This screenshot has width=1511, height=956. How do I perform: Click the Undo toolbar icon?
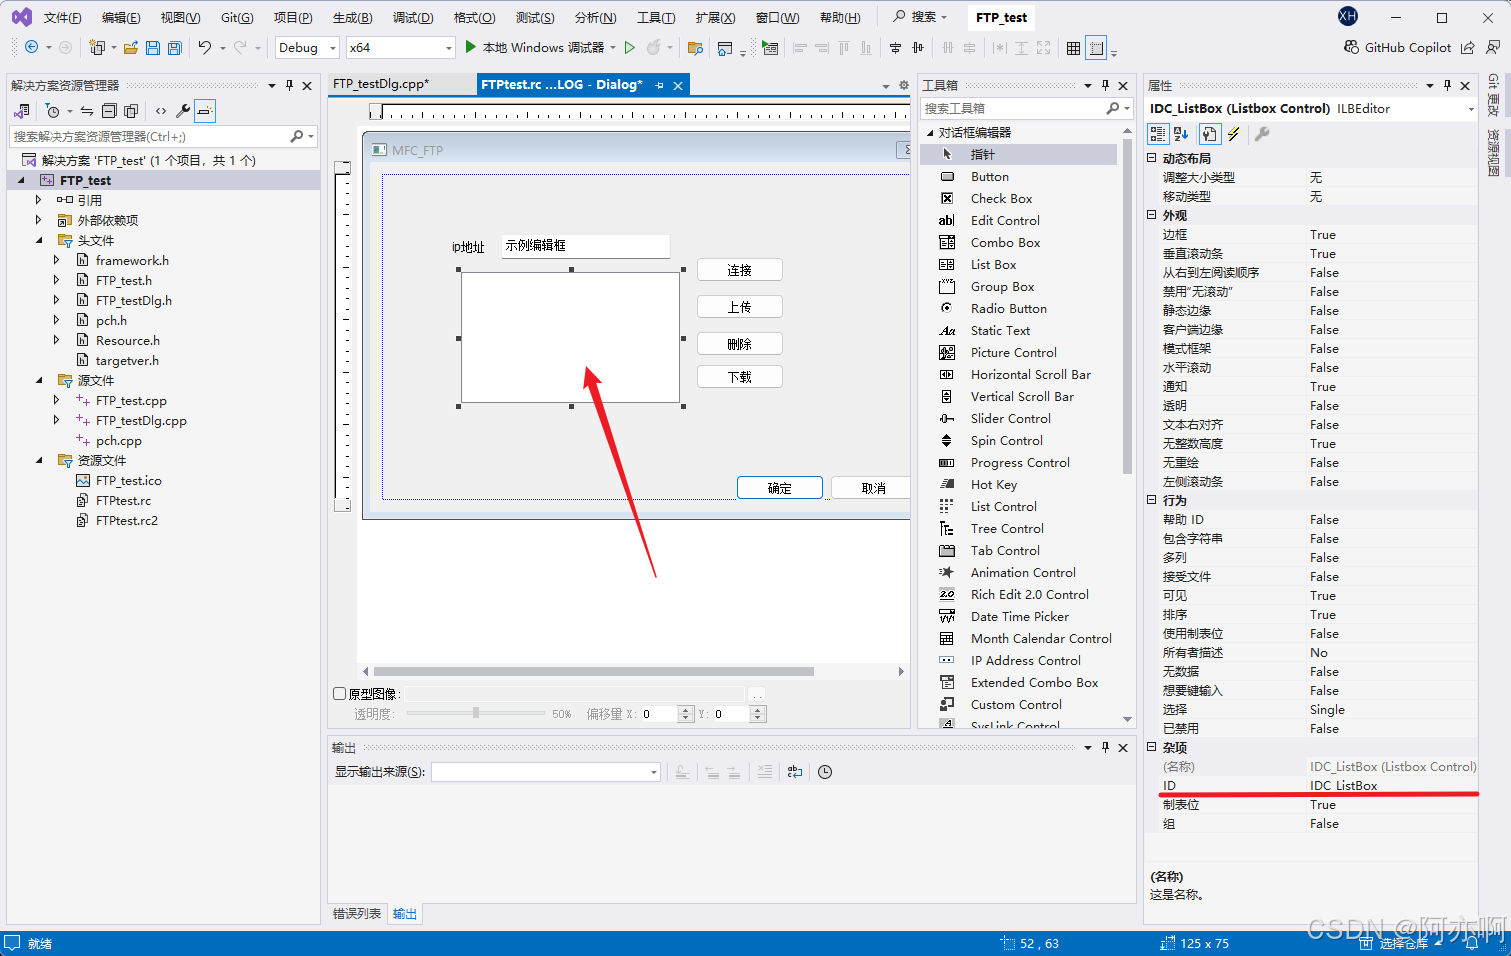(x=205, y=47)
